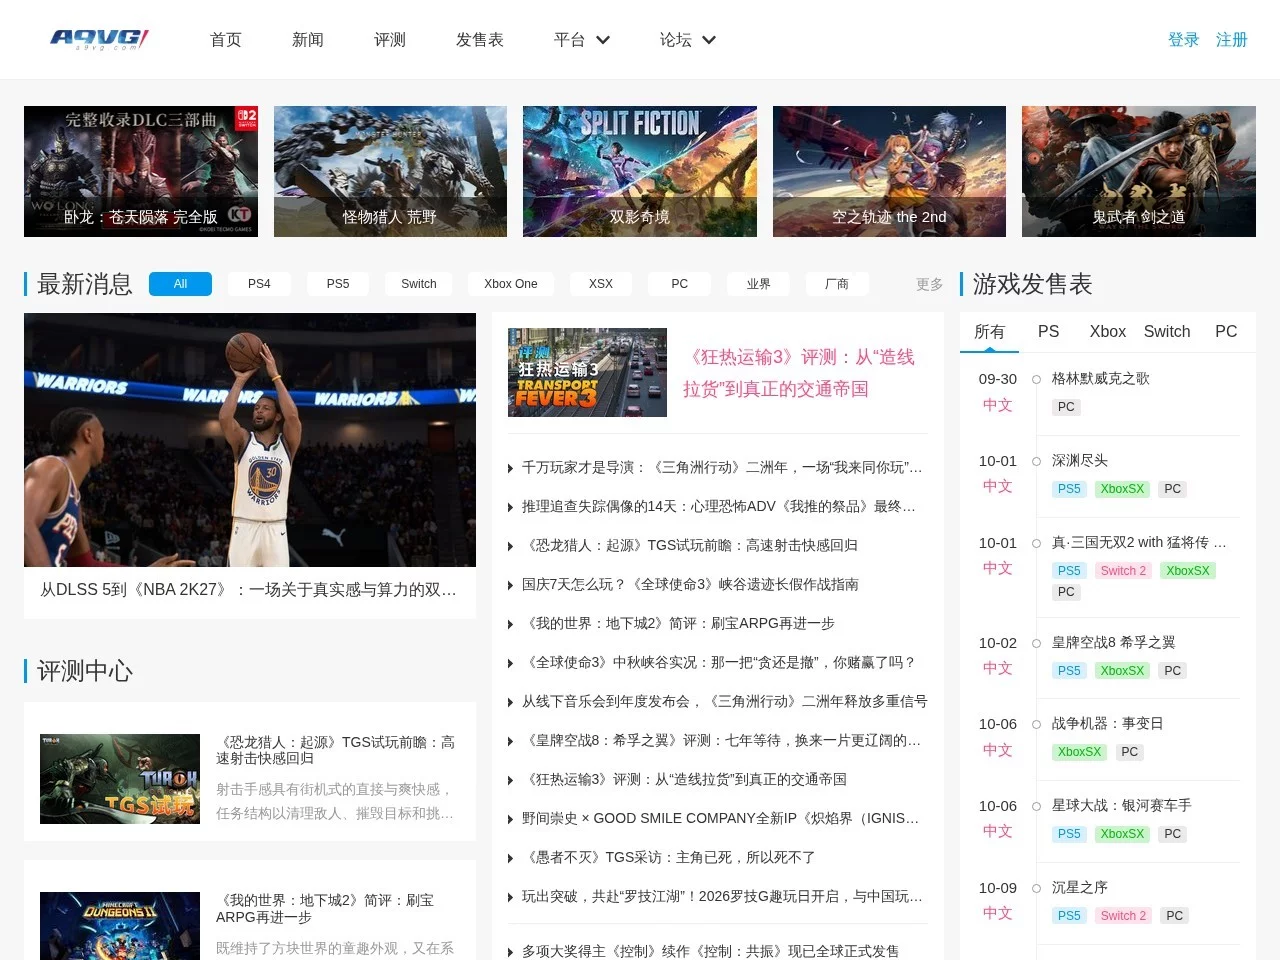Screen dimensions: 1280x960
Task: Filter latest news by PC
Action: [680, 284]
